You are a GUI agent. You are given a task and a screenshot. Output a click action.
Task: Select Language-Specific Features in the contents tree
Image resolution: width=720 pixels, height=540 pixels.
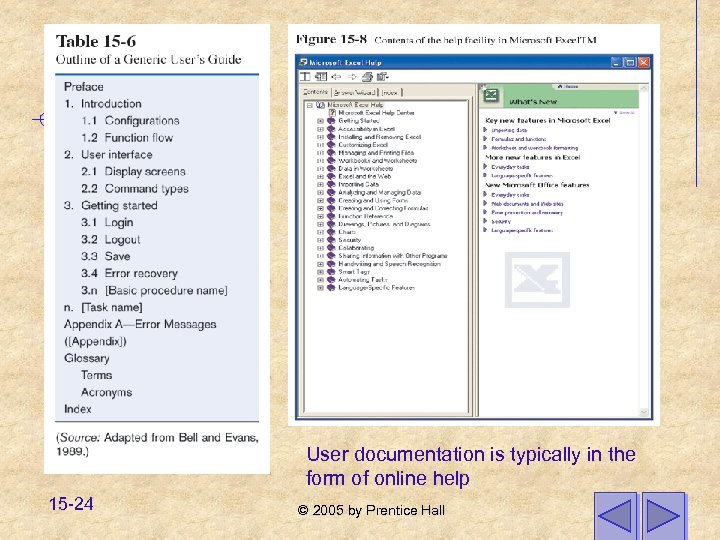tap(376, 288)
